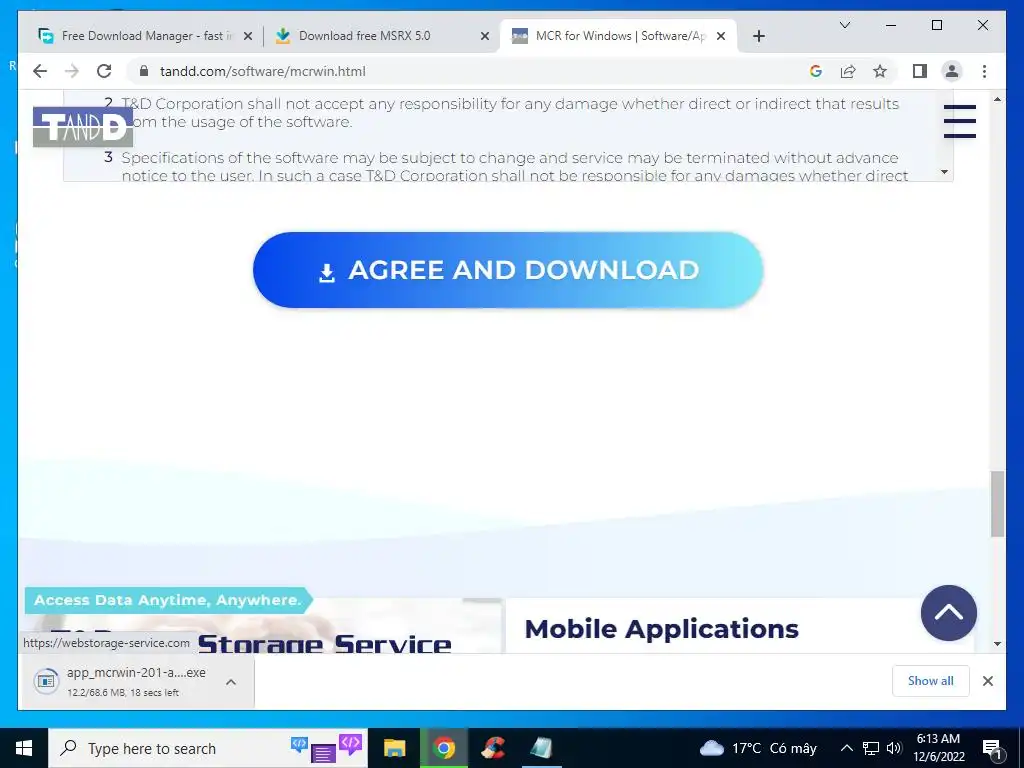1024x768 pixels.
Task: Click the page scrollbar up arrow
Action: (997, 99)
